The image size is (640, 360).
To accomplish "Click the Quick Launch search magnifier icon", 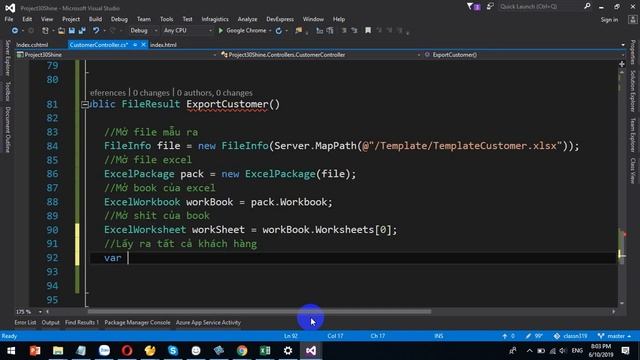I will tap(587, 6).
